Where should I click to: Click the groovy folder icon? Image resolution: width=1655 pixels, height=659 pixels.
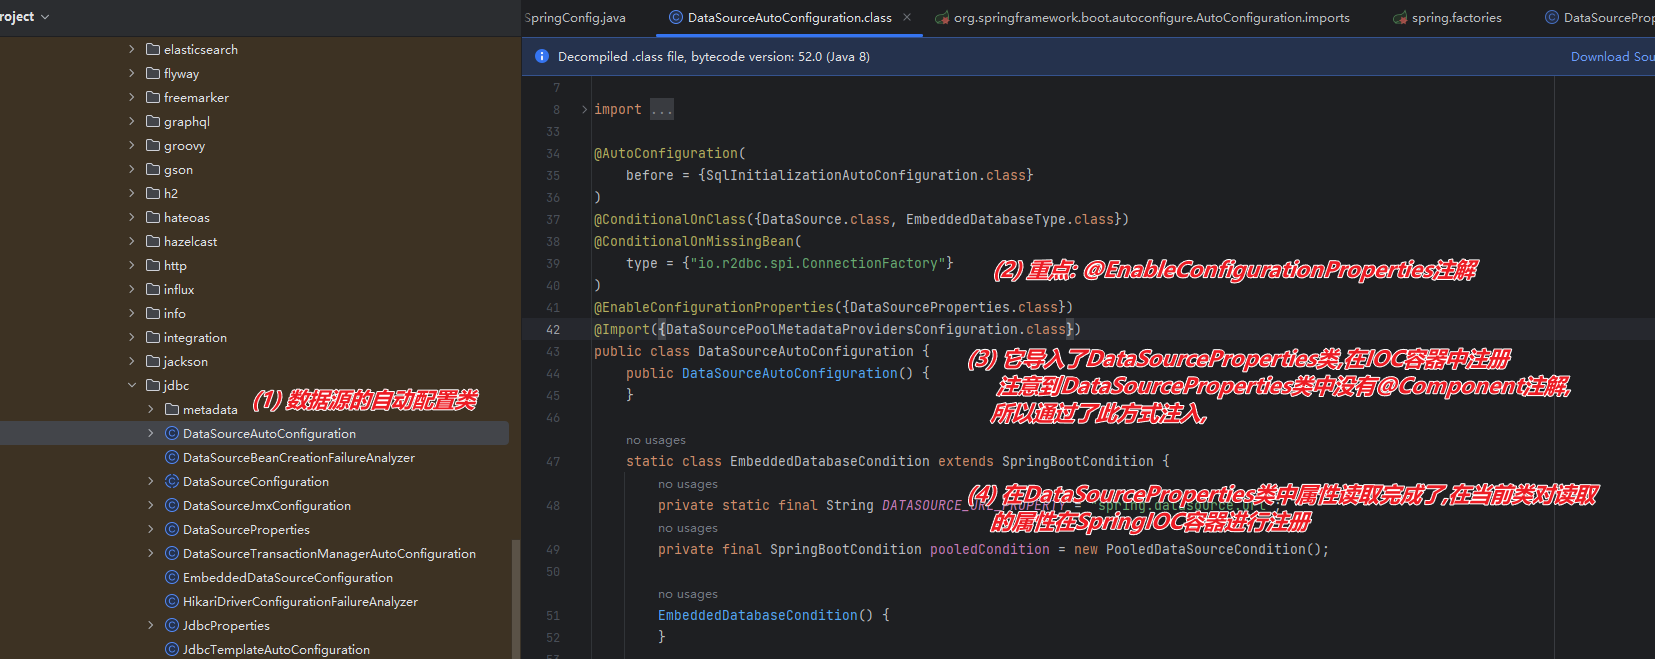(x=153, y=145)
